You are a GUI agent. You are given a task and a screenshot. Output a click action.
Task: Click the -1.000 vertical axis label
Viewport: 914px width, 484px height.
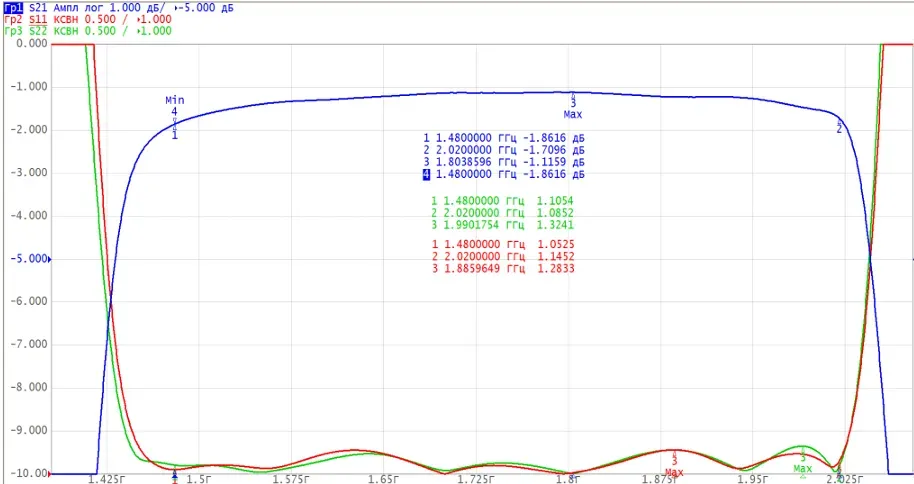(29, 87)
